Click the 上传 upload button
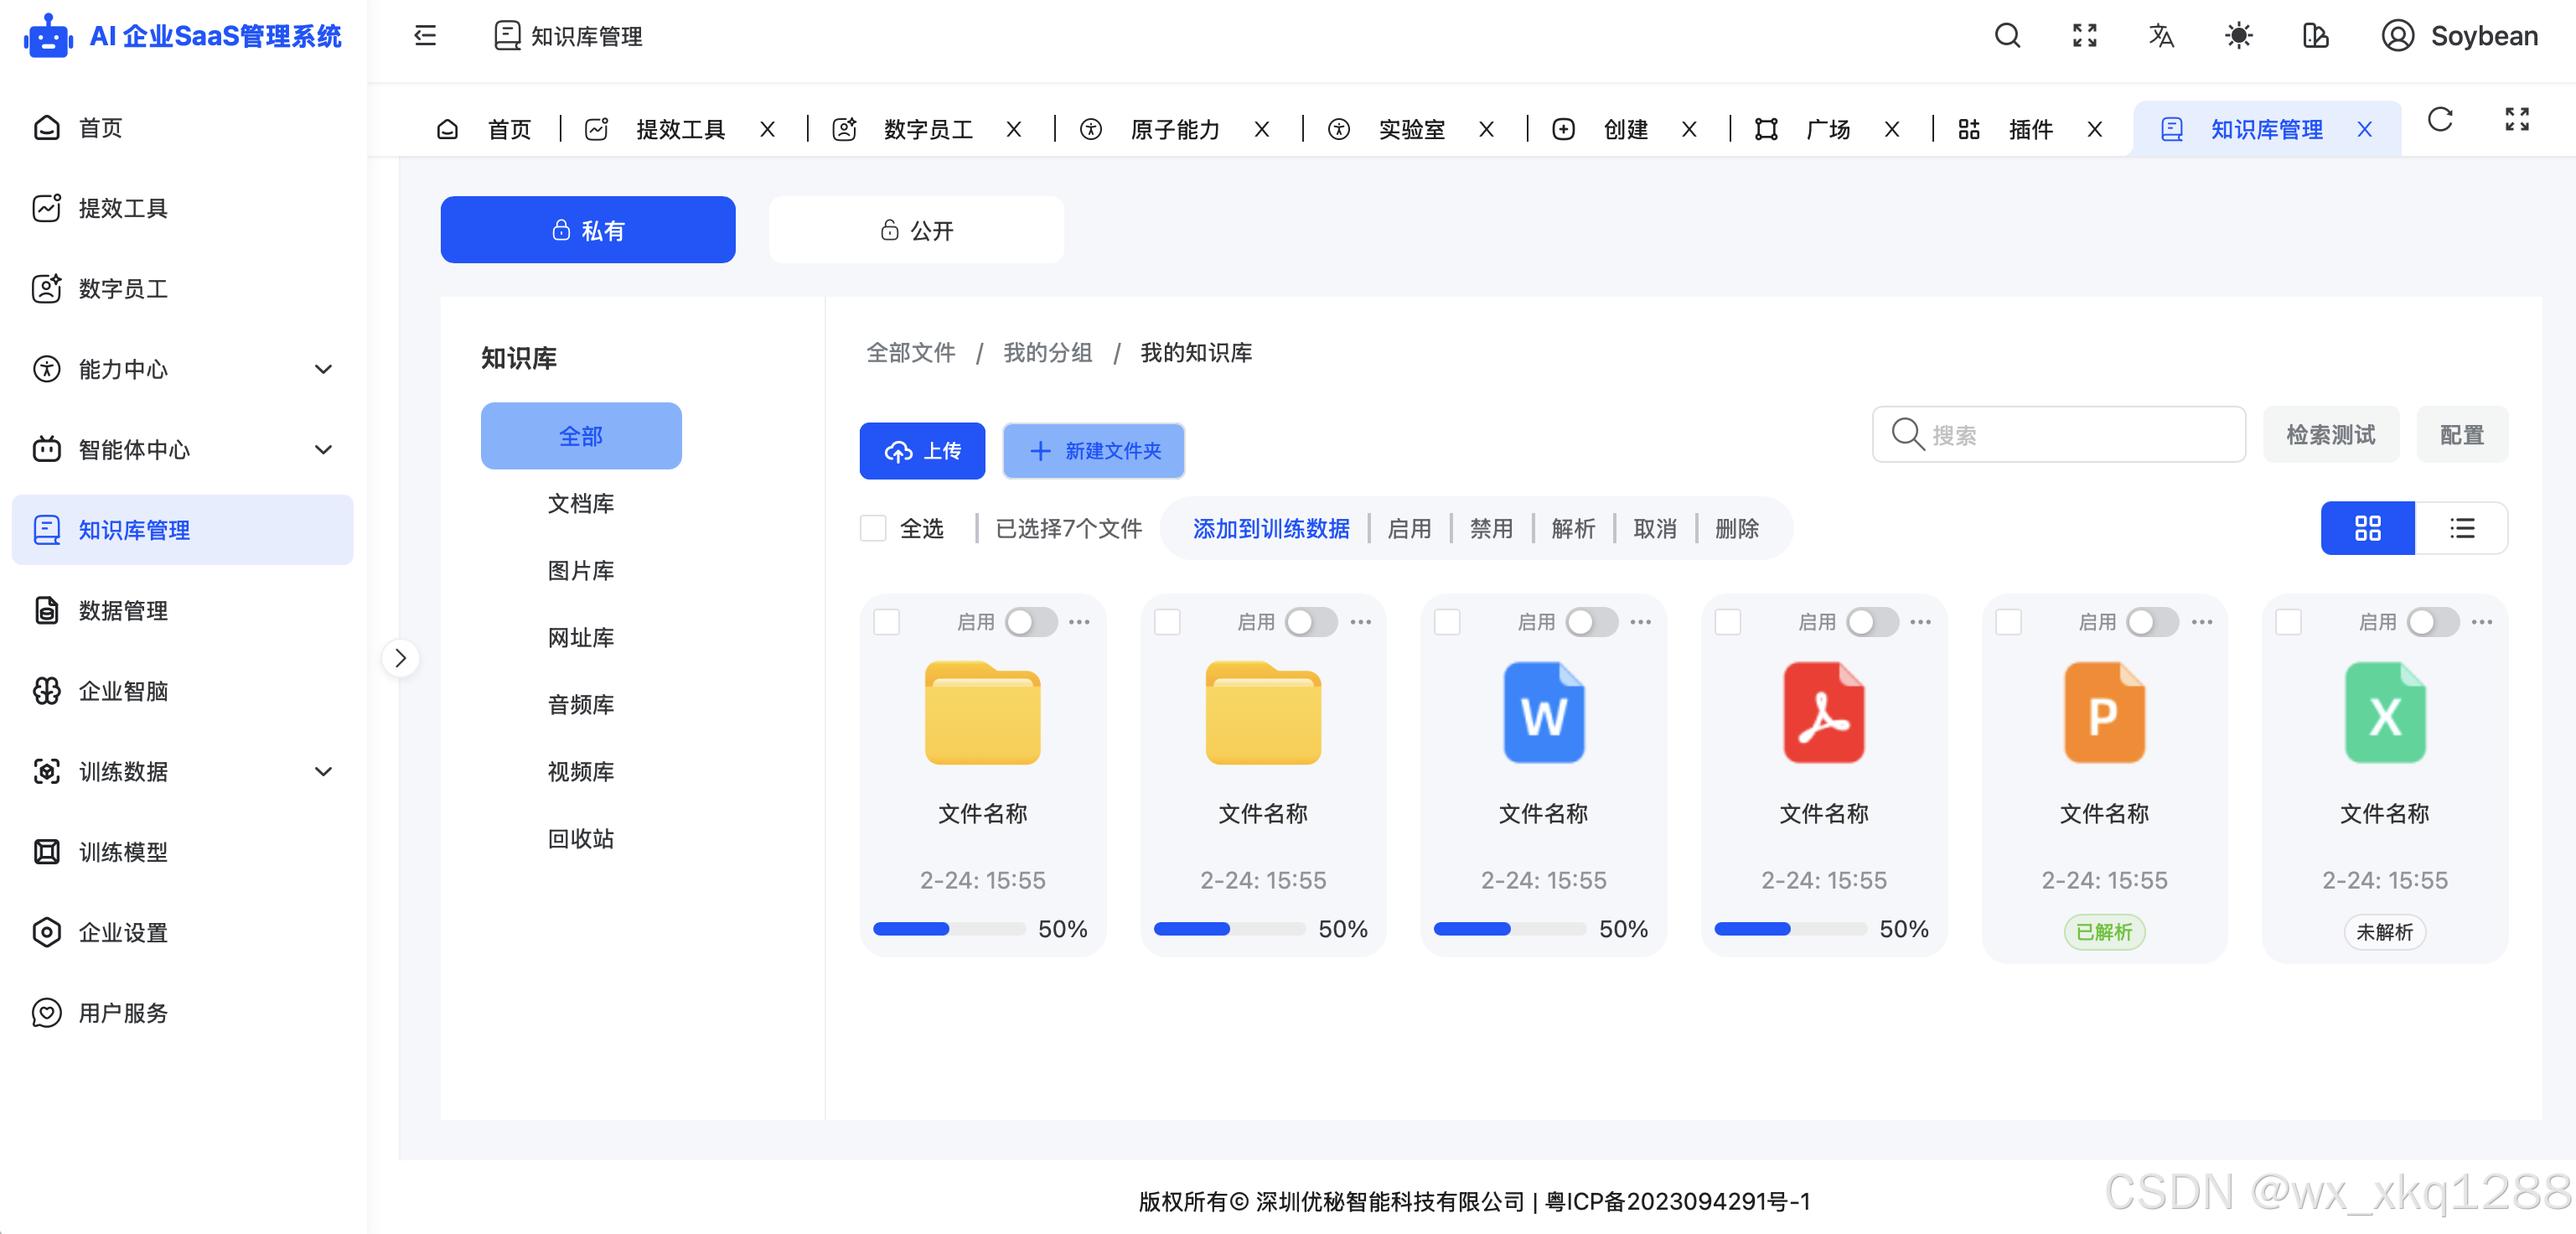This screenshot has width=2576, height=1234. pyautogui.click(x=922, y=451)
